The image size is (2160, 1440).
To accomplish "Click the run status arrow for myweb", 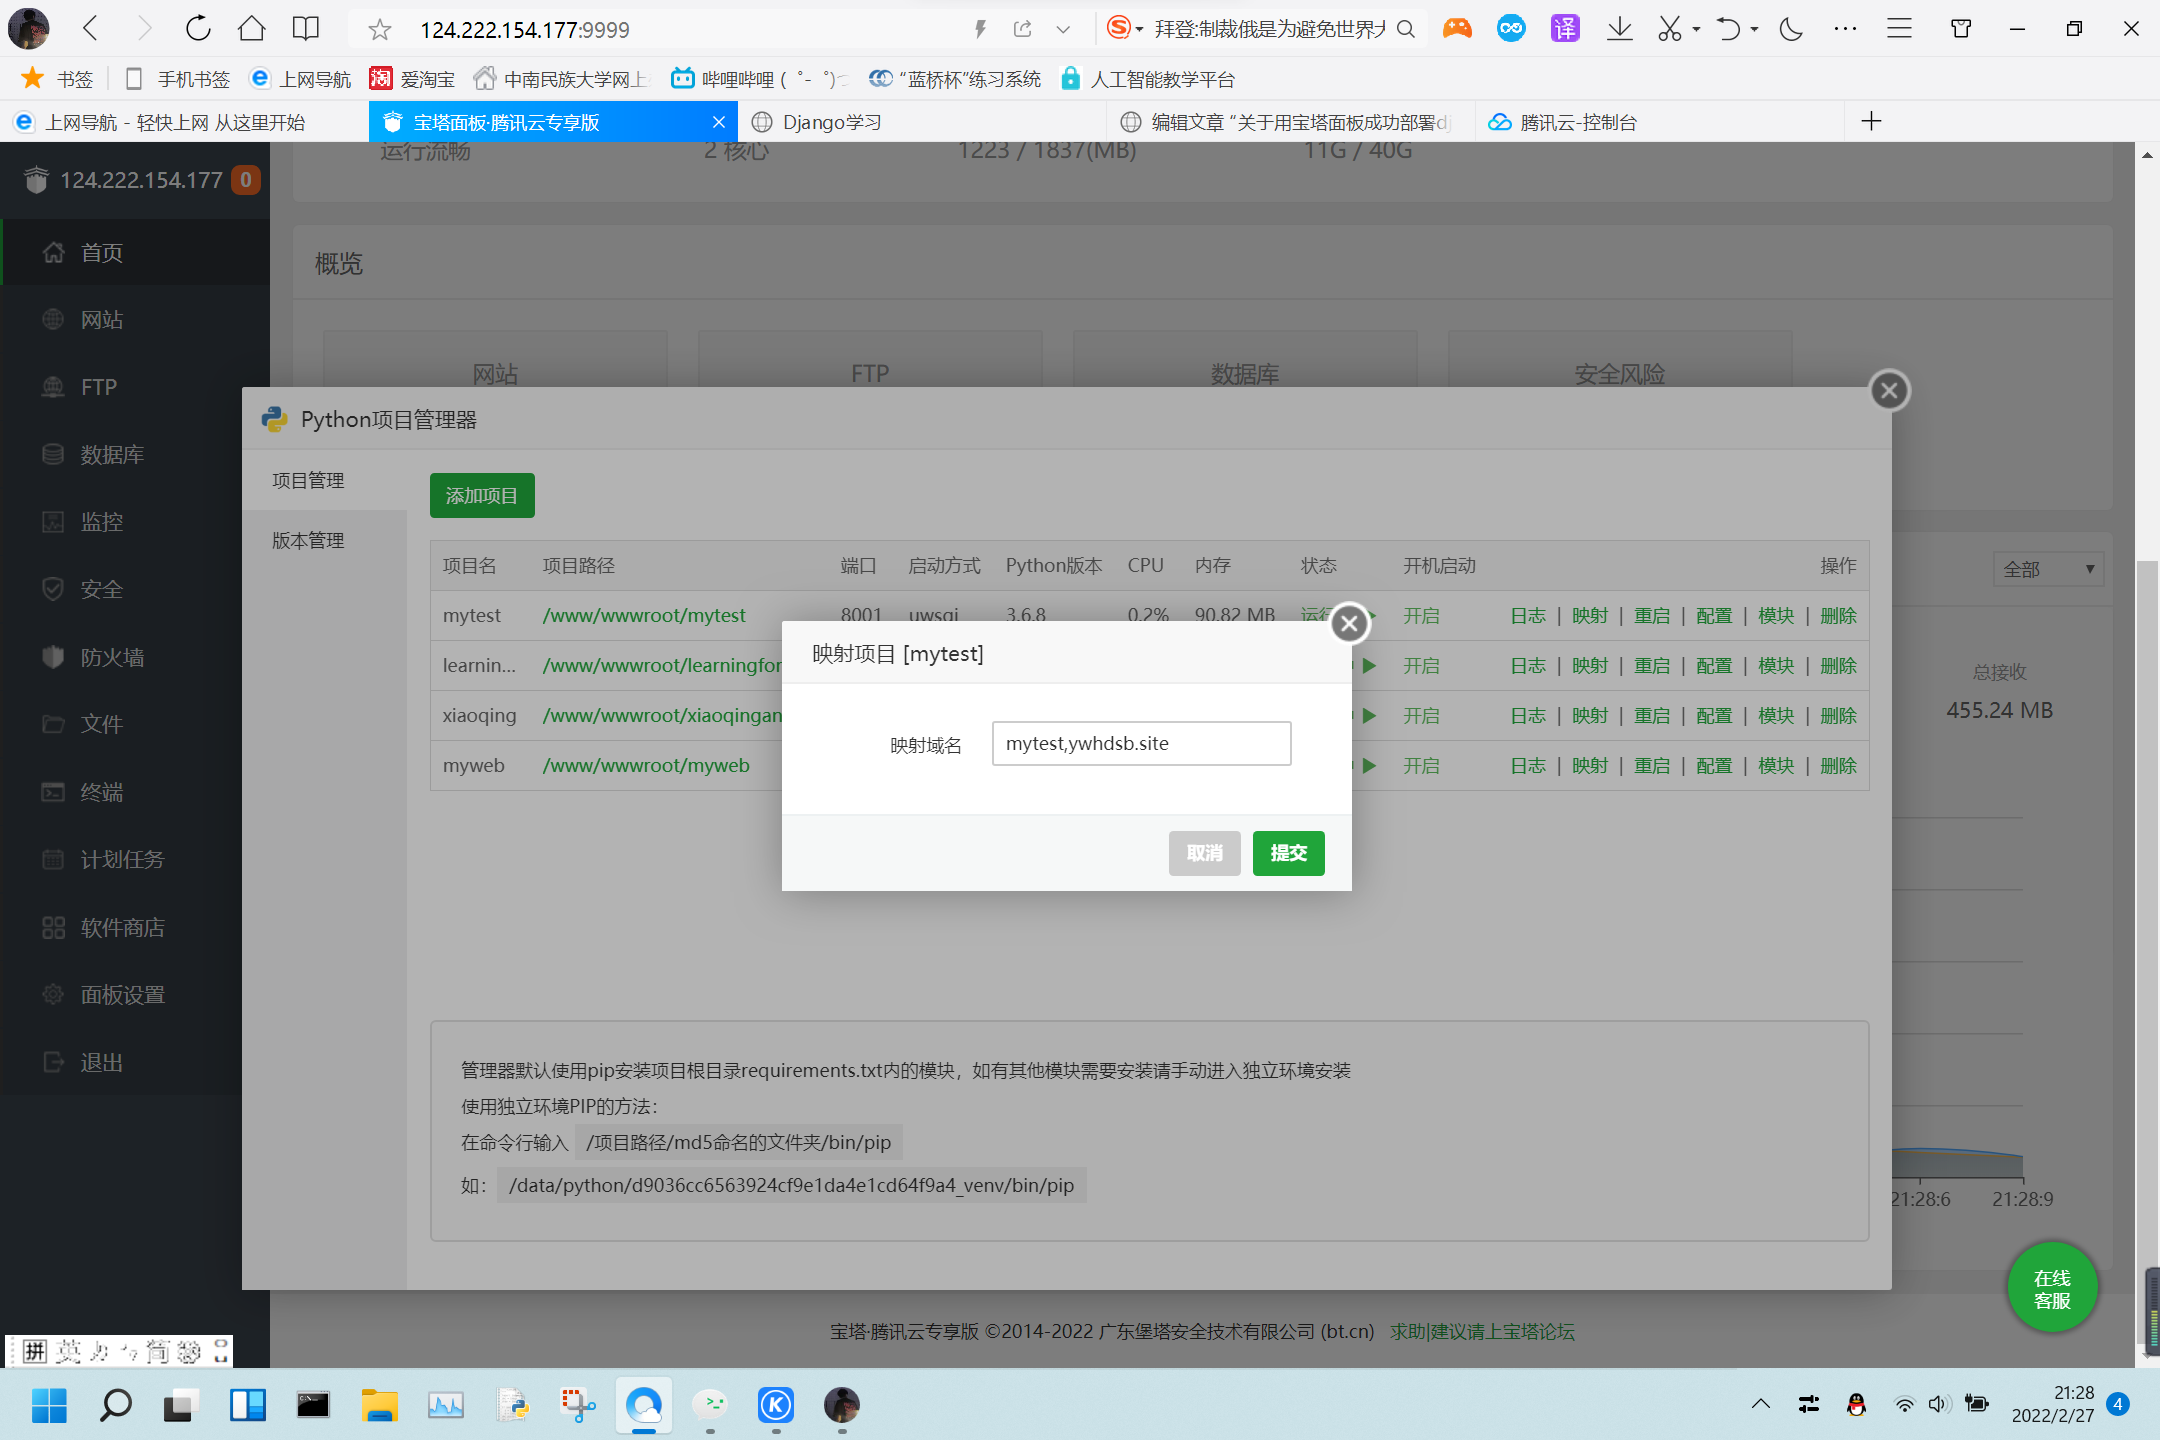I will tap(1369, 766).
